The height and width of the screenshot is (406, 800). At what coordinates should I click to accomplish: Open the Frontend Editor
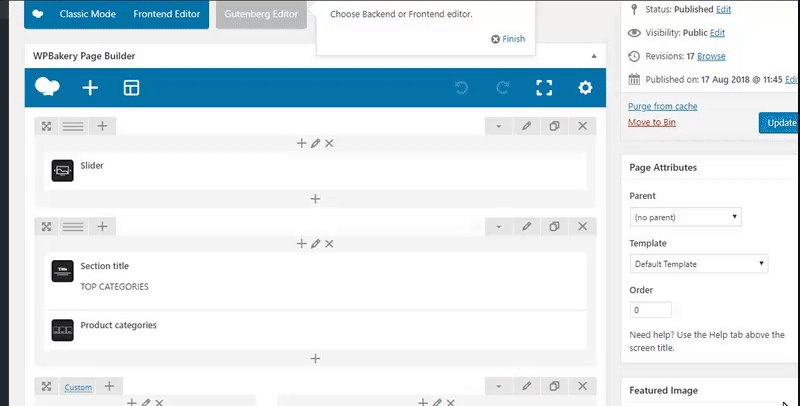pyautogui.click(x=167, y=14)
